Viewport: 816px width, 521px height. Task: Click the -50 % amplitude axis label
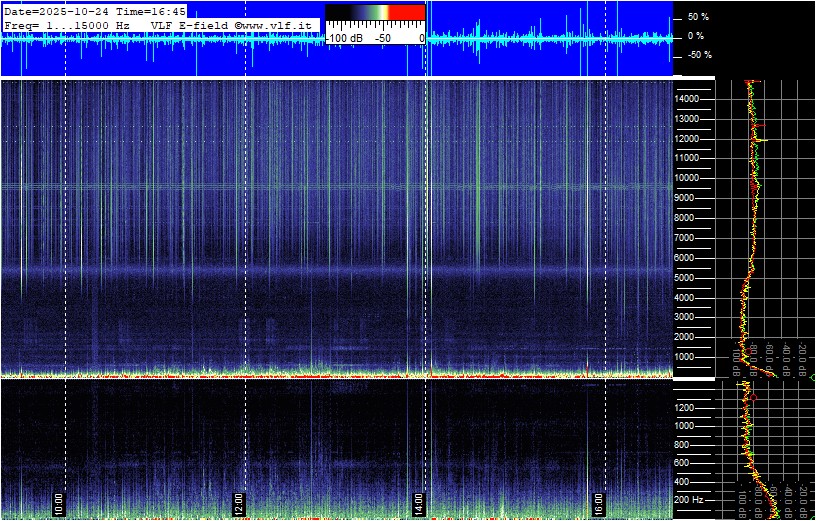coord(695,55)
